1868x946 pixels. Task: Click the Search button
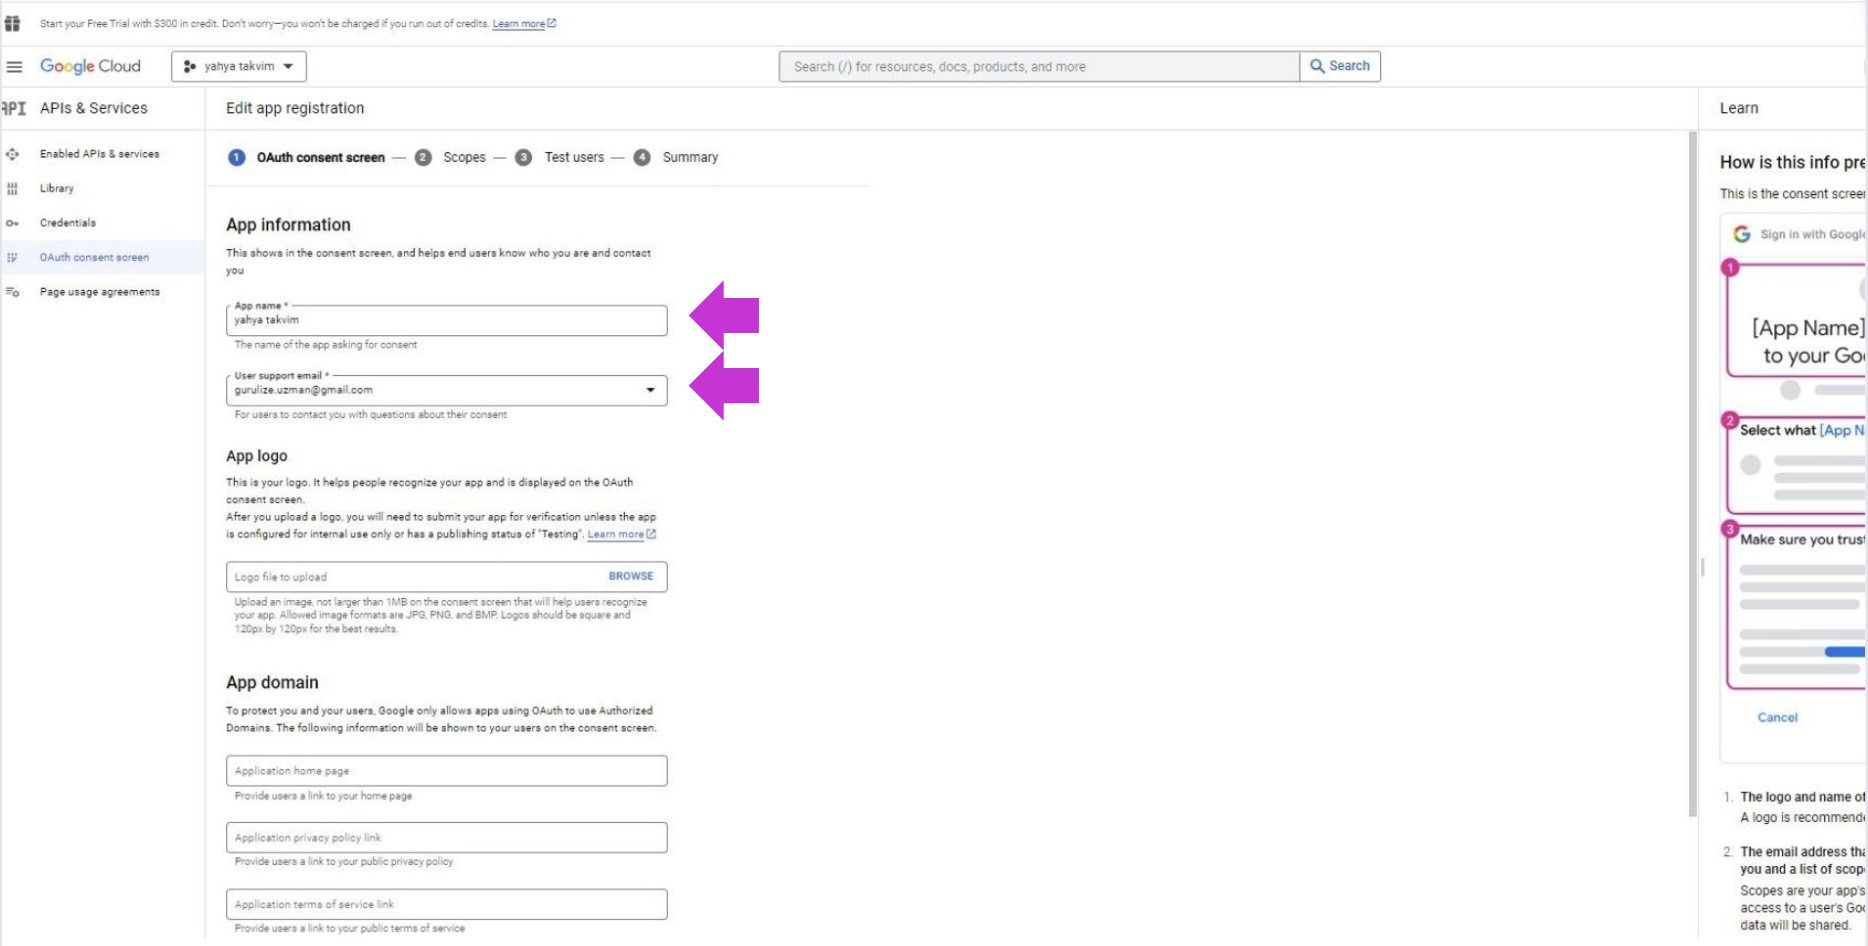(x=1340, y=66)
